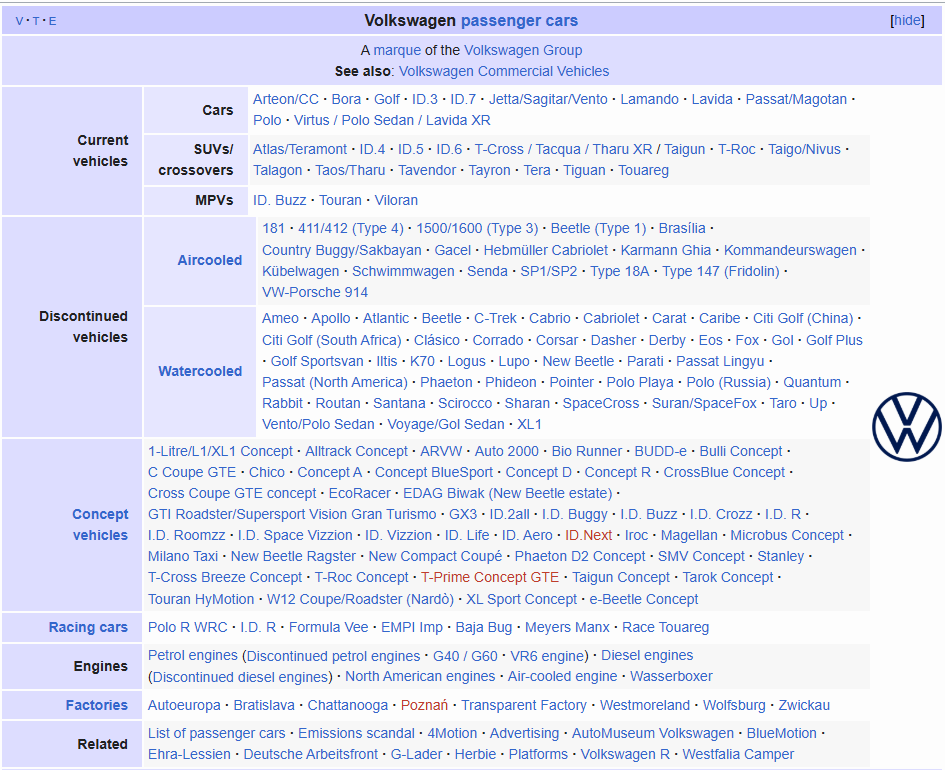Open the Microbus Concept link
The height and width of the screenshot is (770, 945).
(786, 536)
